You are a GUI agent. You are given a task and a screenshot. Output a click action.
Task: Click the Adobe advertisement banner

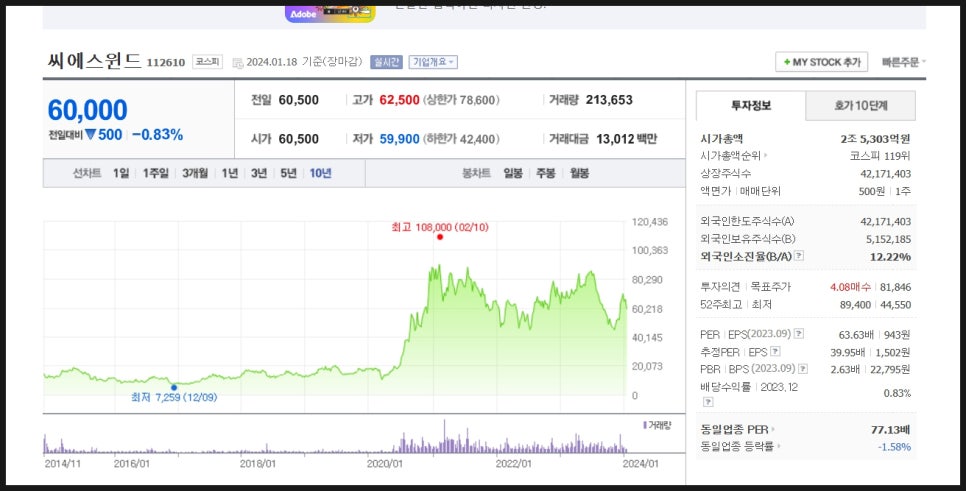(x=330, y=14)
